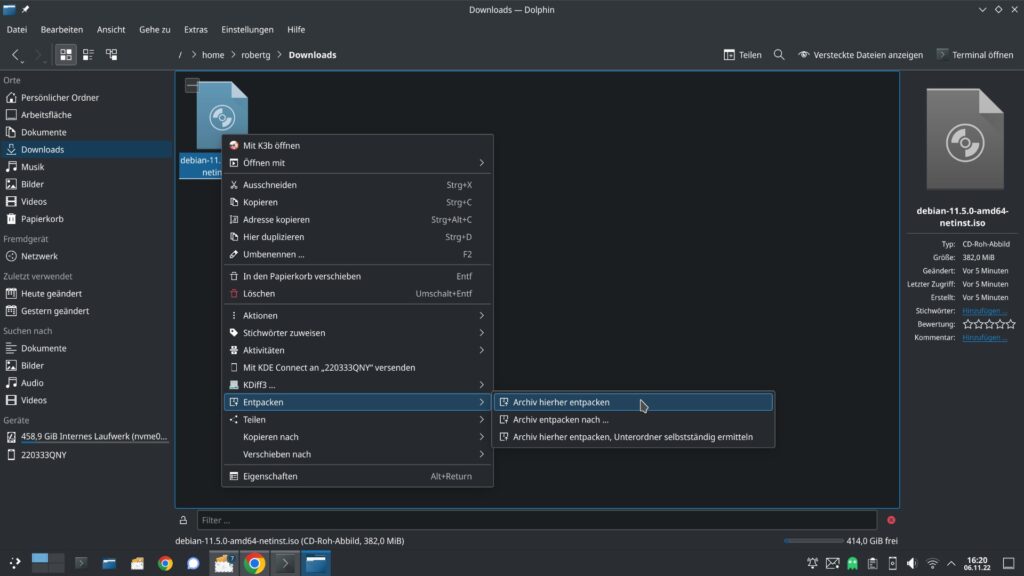This screenshot has height=576, width=1024.
Task: Click Hinzufügen link for Stichwörter
Action: pyautogui.click(x=985, y=311)
